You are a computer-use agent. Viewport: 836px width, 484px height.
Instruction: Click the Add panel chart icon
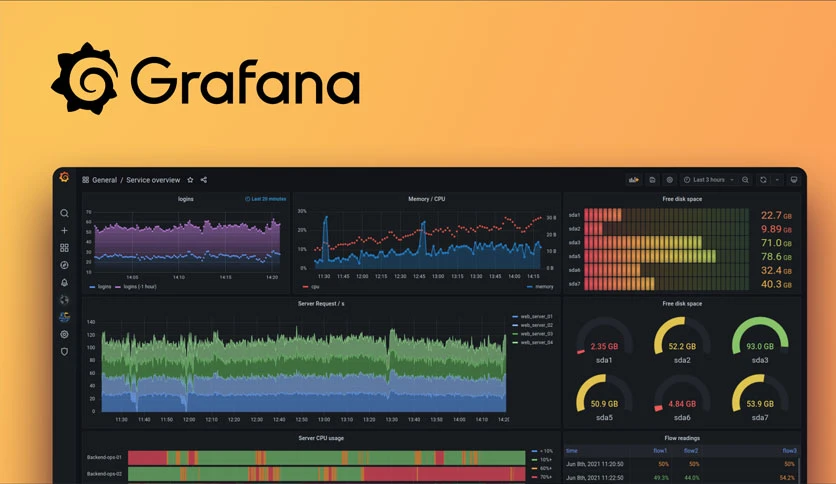(x=633, y=180)
